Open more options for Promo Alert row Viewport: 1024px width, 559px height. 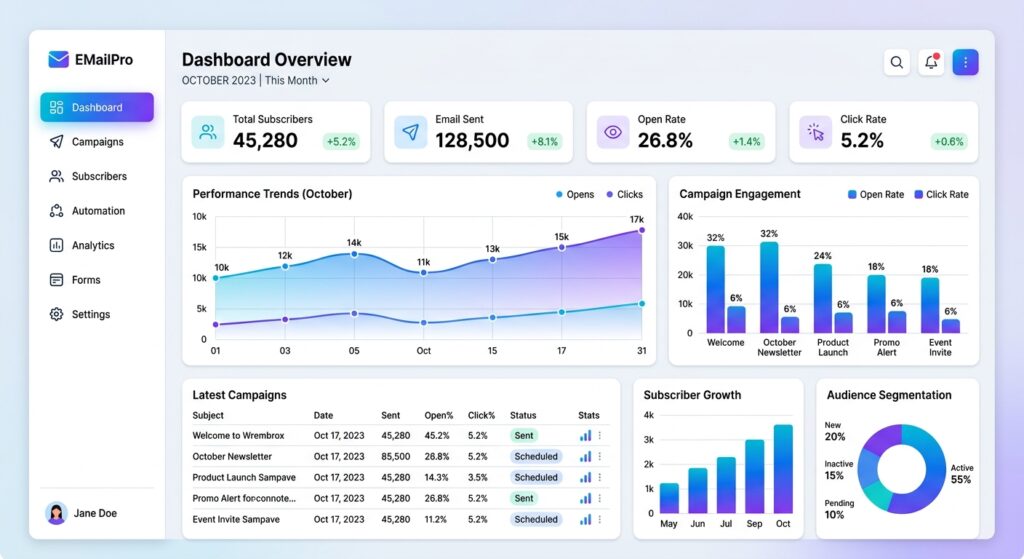[x=600, y=498]
